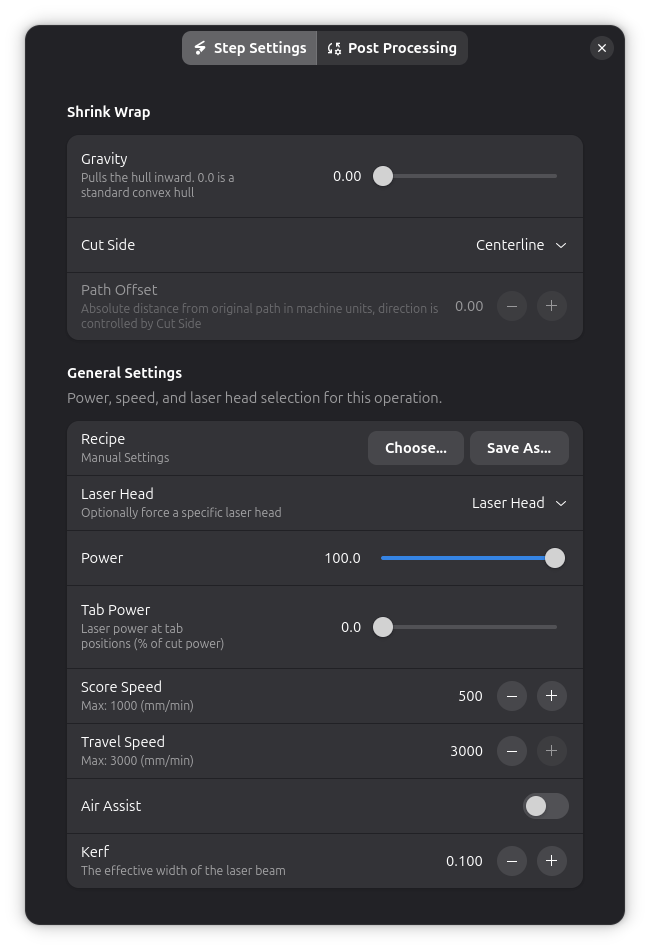Decrease Travel Speed with minus icon
The image size is (650, 950).
[x=512, y=751]
